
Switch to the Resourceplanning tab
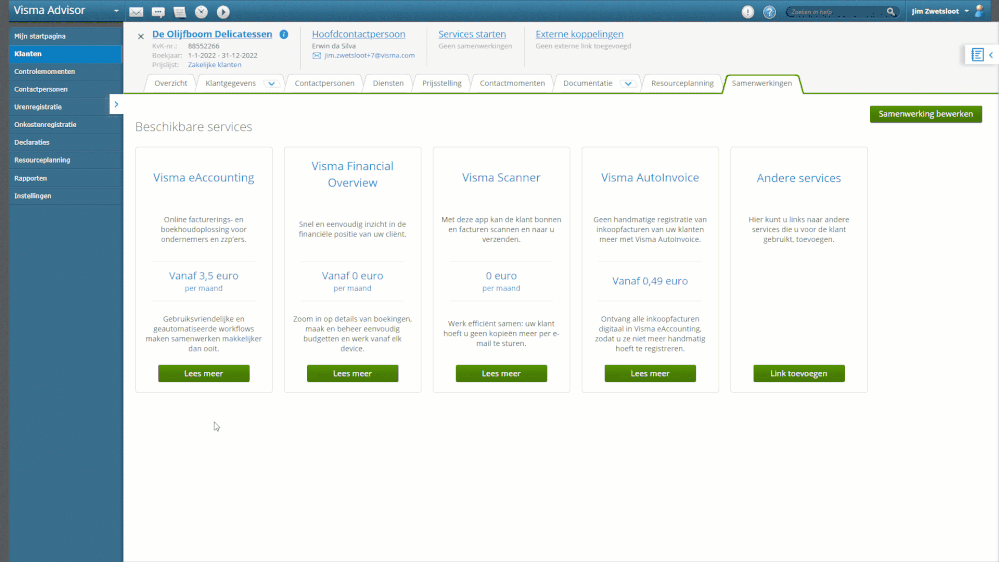coord(682,83)
